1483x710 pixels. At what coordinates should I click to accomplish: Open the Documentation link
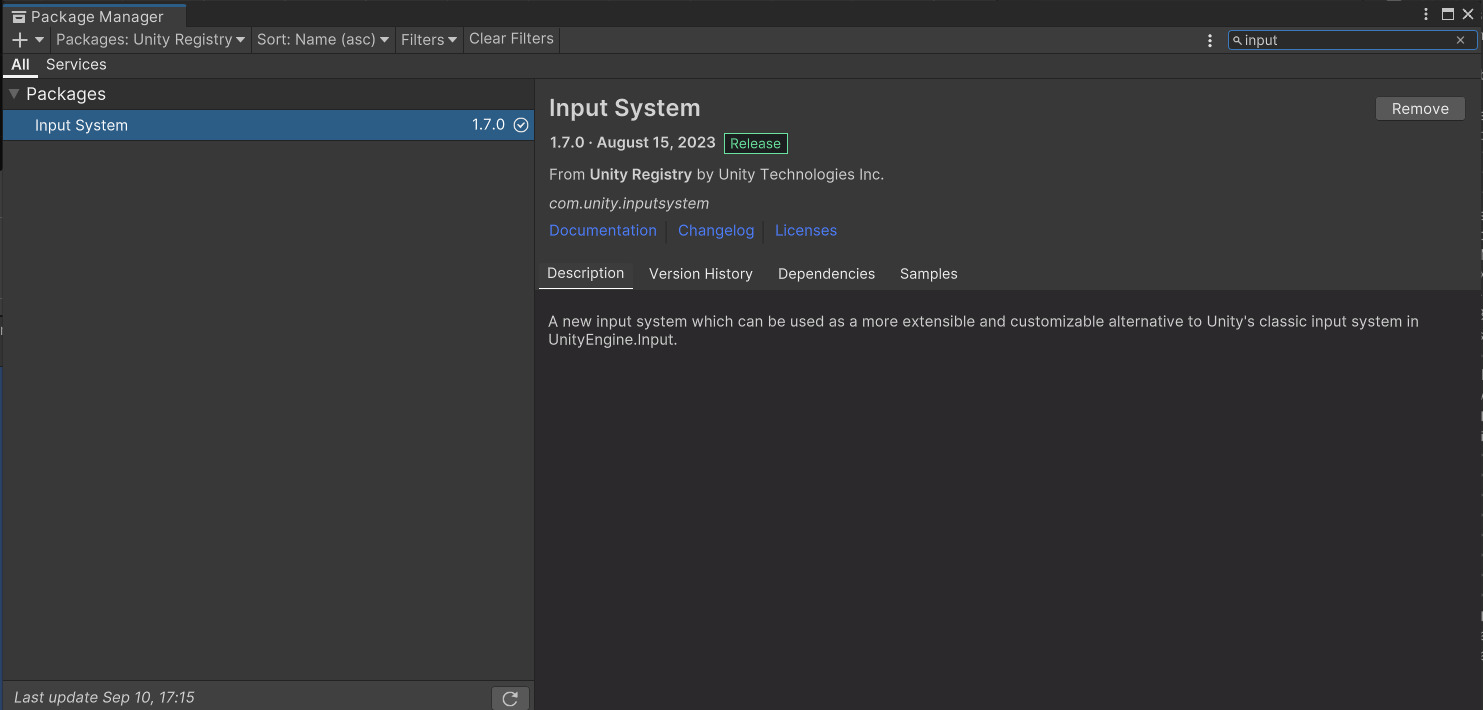click(x=602, y=230)
